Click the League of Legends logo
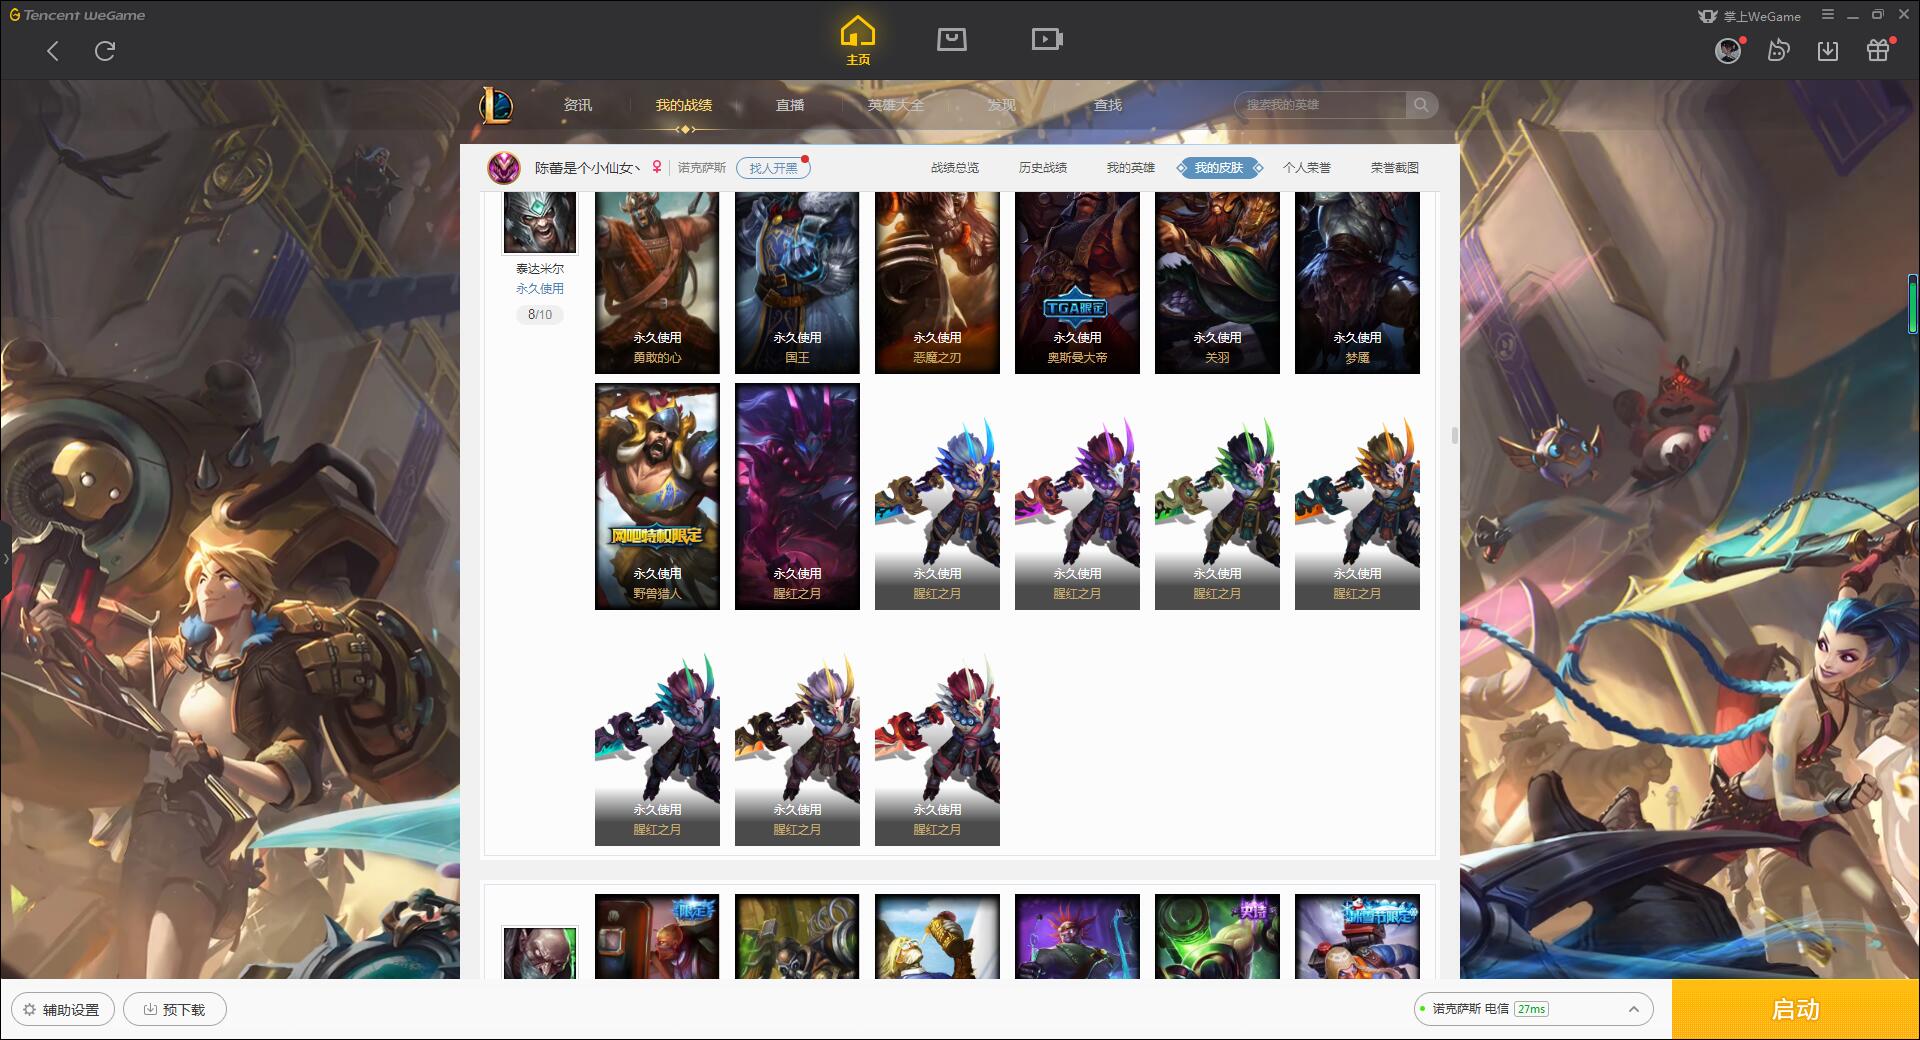 tap(496, 105)
